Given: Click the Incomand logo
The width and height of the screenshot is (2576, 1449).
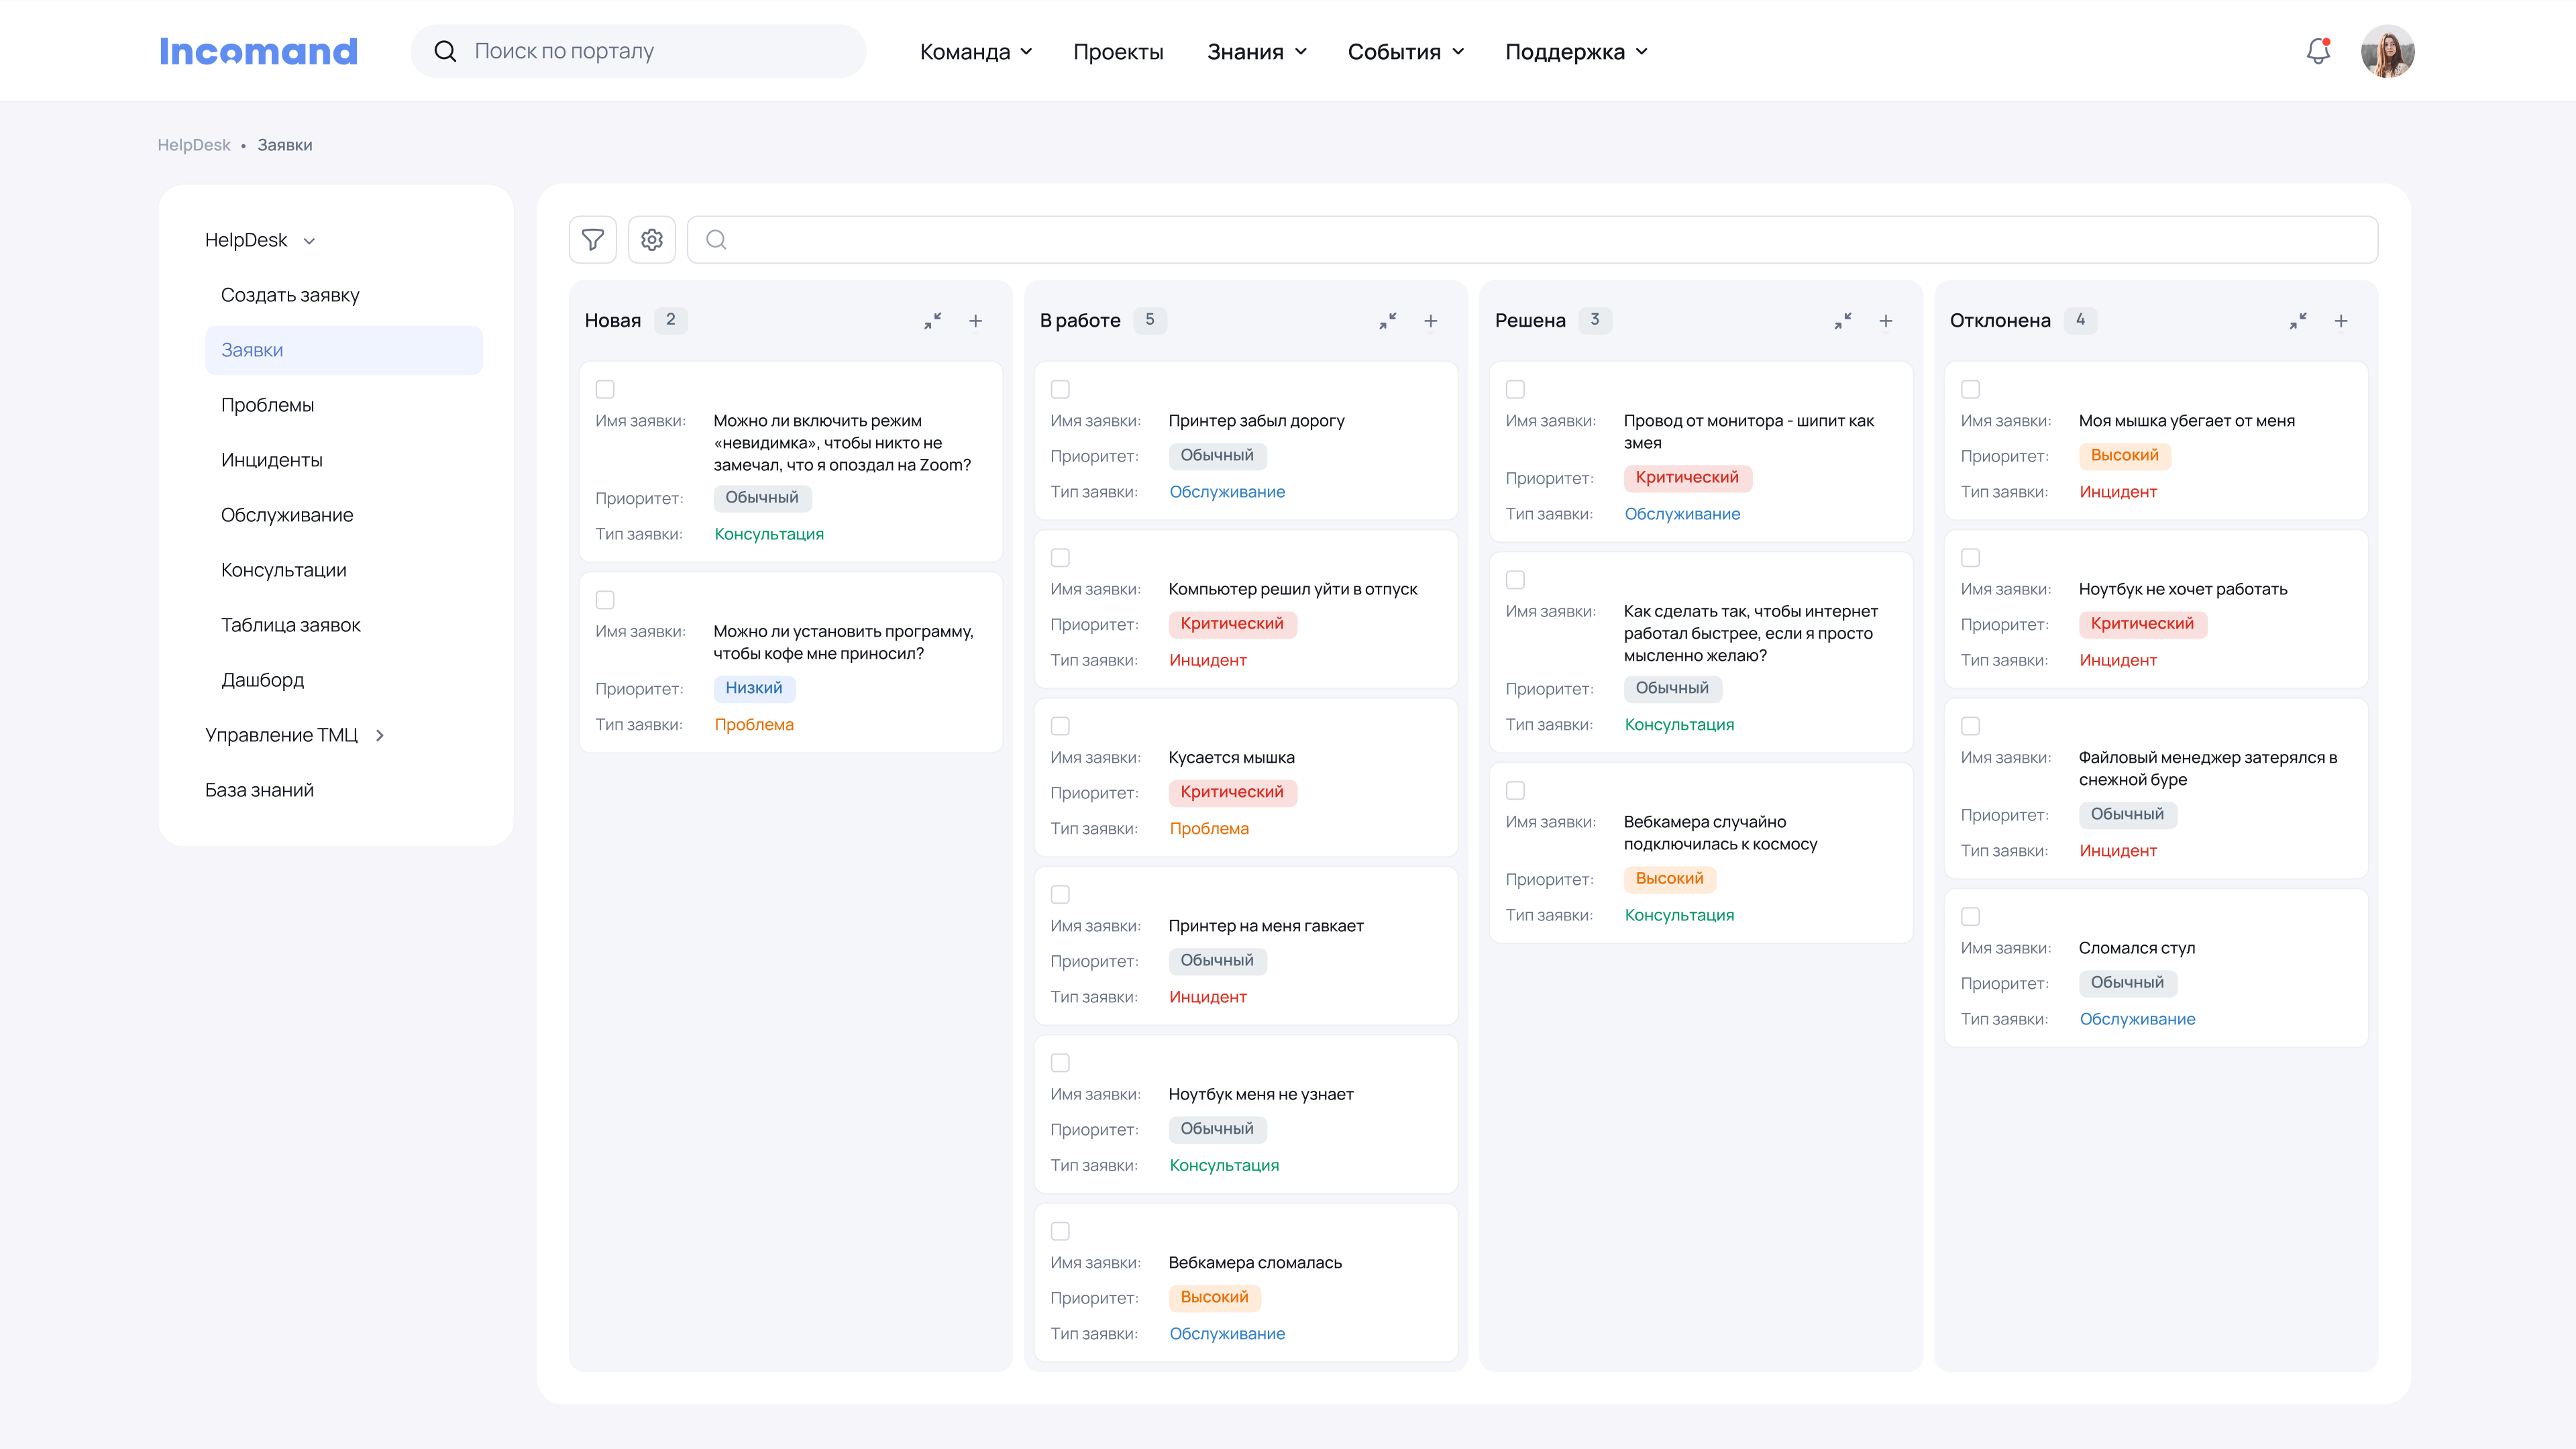Looking at the screenshot, I should click(258, 51).
